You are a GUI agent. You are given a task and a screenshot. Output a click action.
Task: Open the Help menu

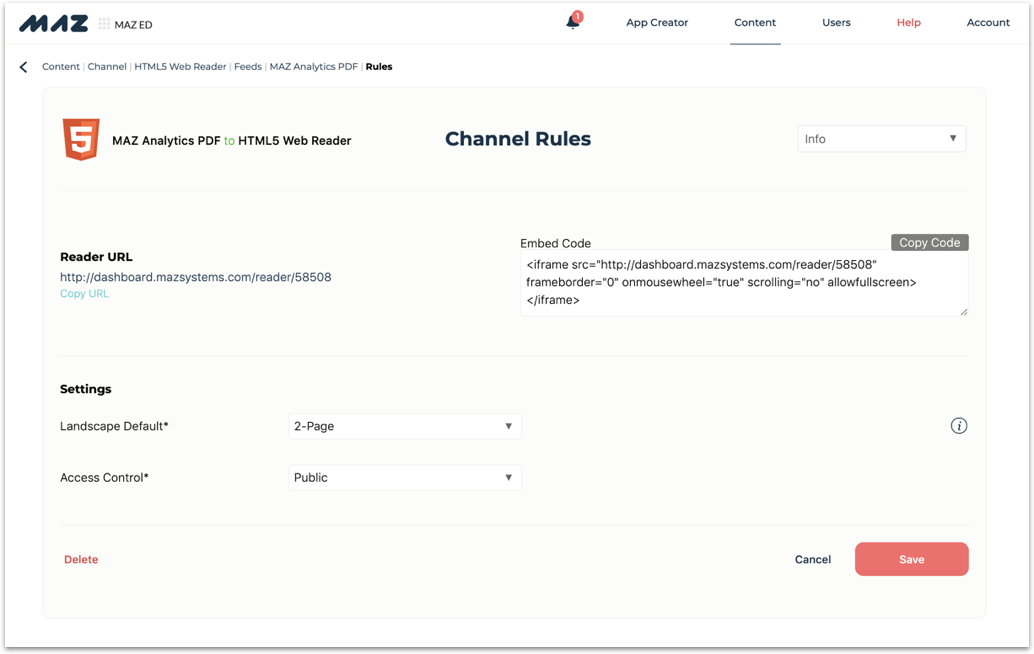[908, 22]
